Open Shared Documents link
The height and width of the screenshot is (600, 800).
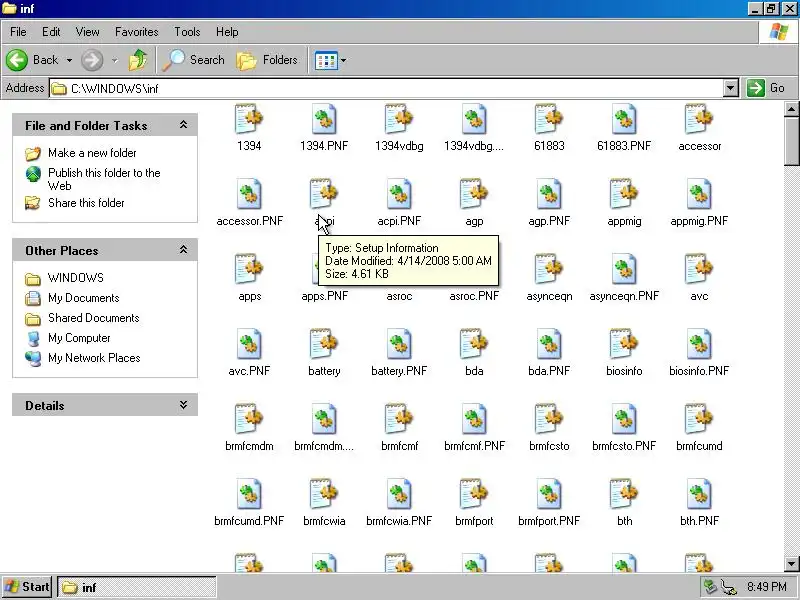93,317
